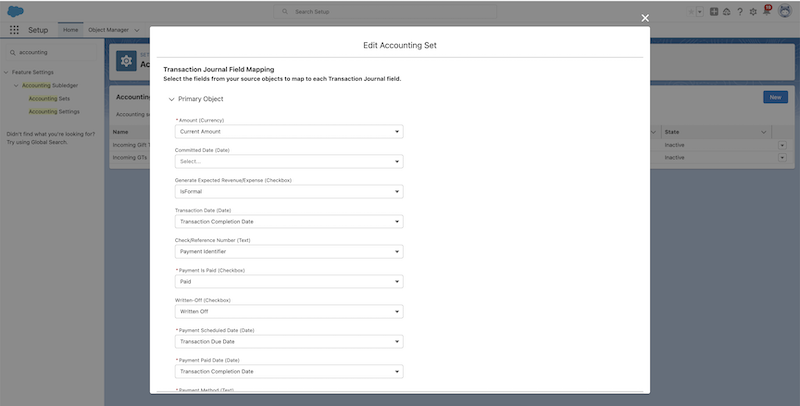Click 'Incoming Gift' row name
Screen dimensions: 800x406
click(x=130, y=145)
